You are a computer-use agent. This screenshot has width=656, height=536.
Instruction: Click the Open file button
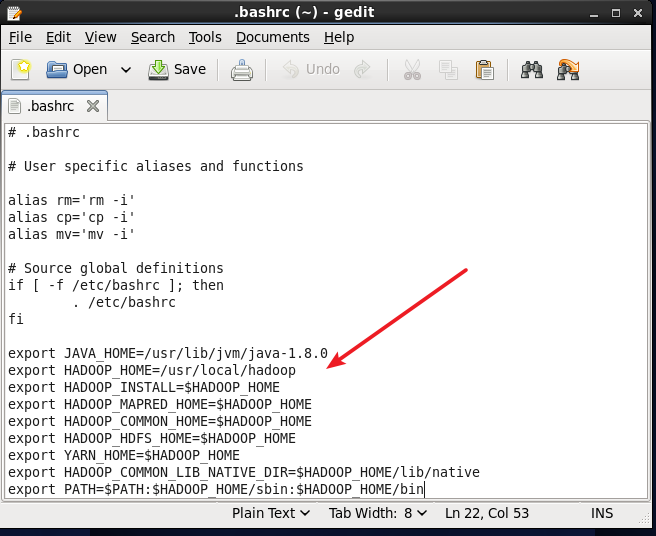(x=77, y=70)
